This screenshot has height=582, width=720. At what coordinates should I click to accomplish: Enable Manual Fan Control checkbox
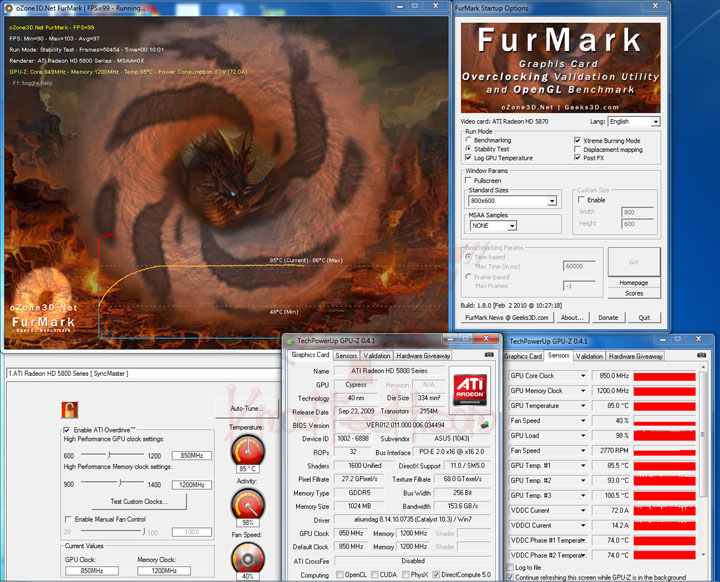[68, 519]
